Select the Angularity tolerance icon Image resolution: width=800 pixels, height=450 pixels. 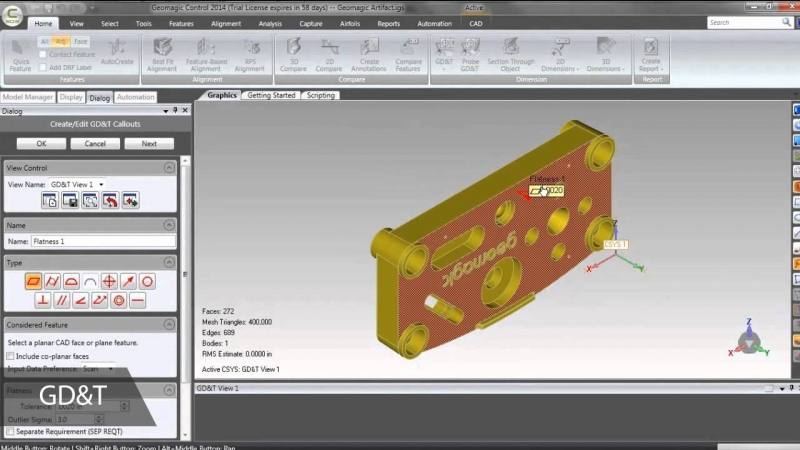(81, 301)
